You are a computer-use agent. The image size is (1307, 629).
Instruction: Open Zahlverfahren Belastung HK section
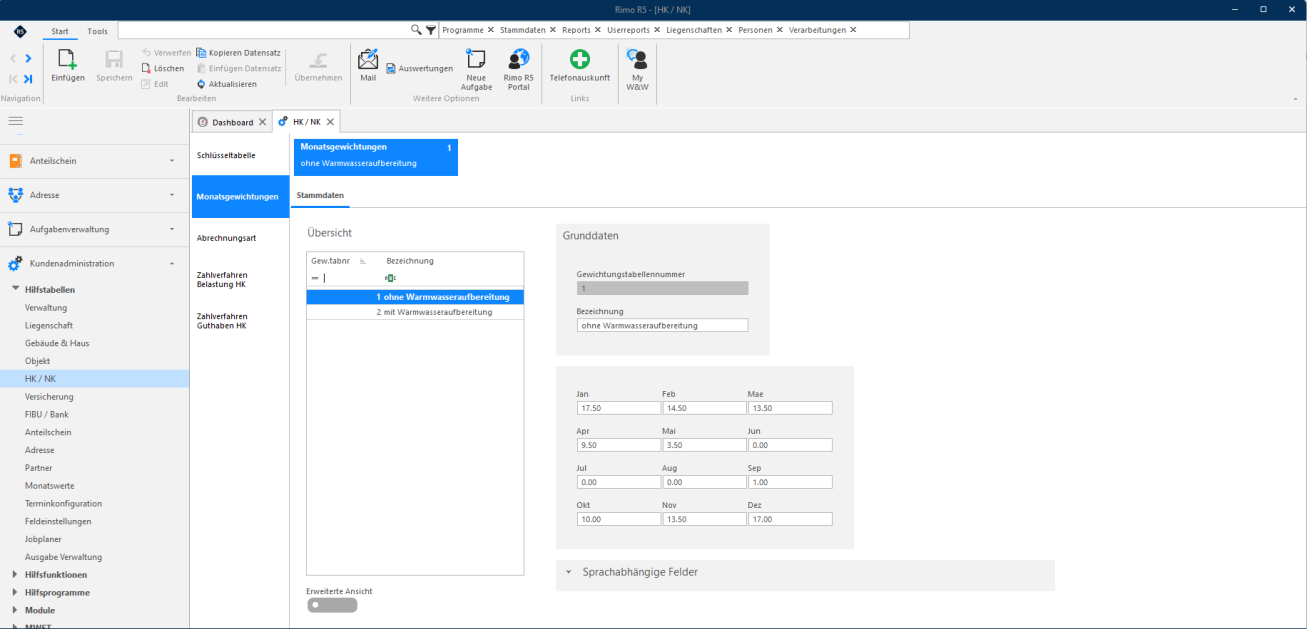point(241,280)
